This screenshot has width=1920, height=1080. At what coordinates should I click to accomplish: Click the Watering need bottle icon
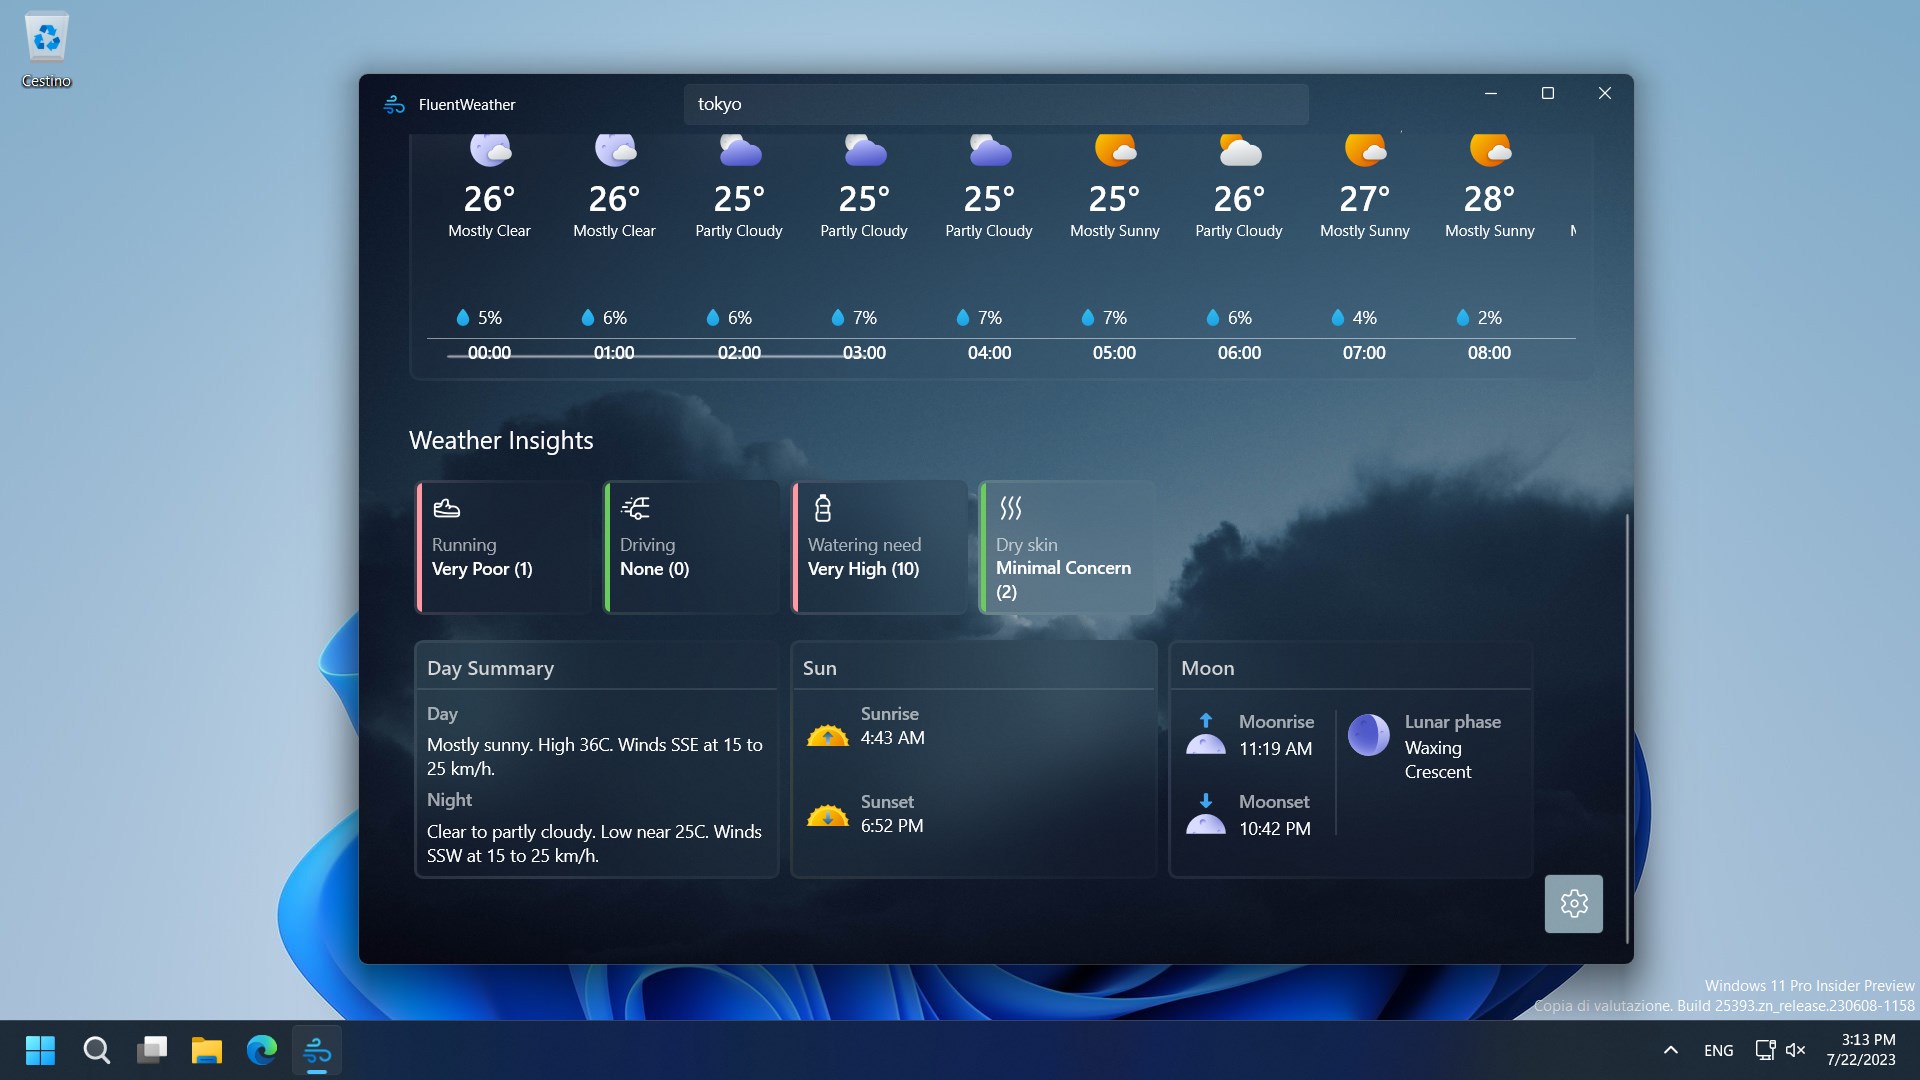point(822,508)
